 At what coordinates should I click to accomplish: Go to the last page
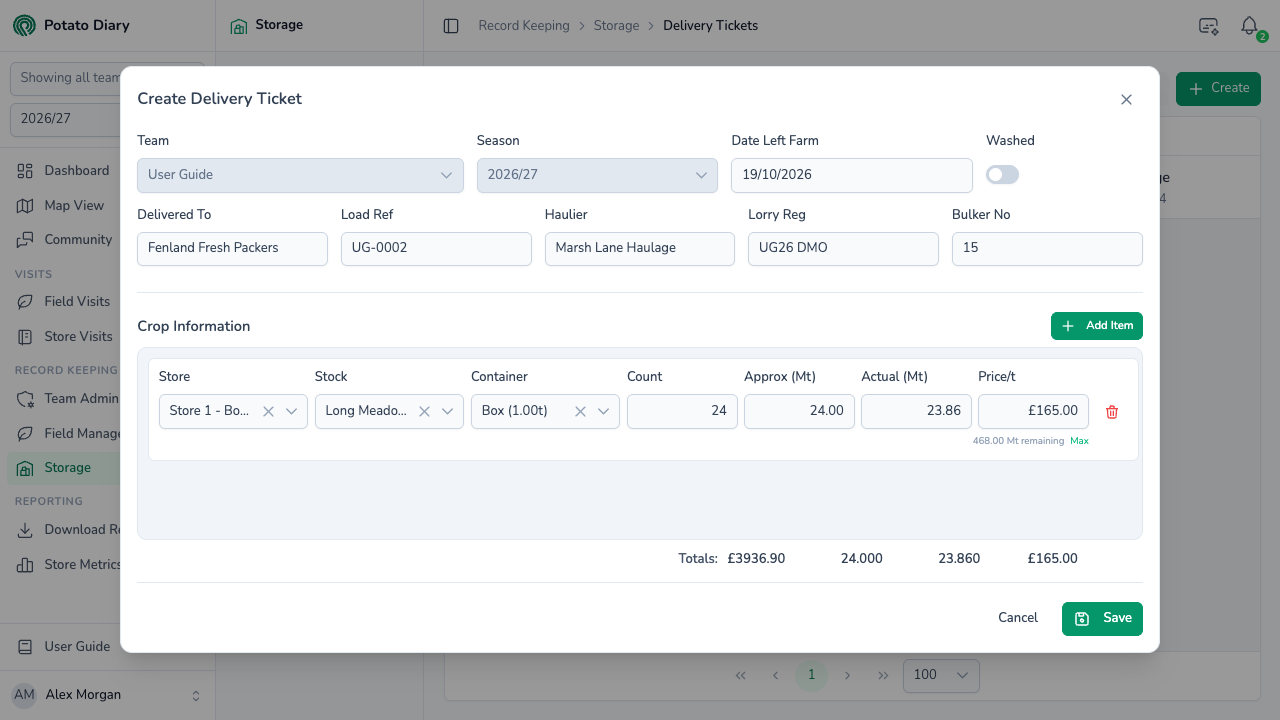883,675
